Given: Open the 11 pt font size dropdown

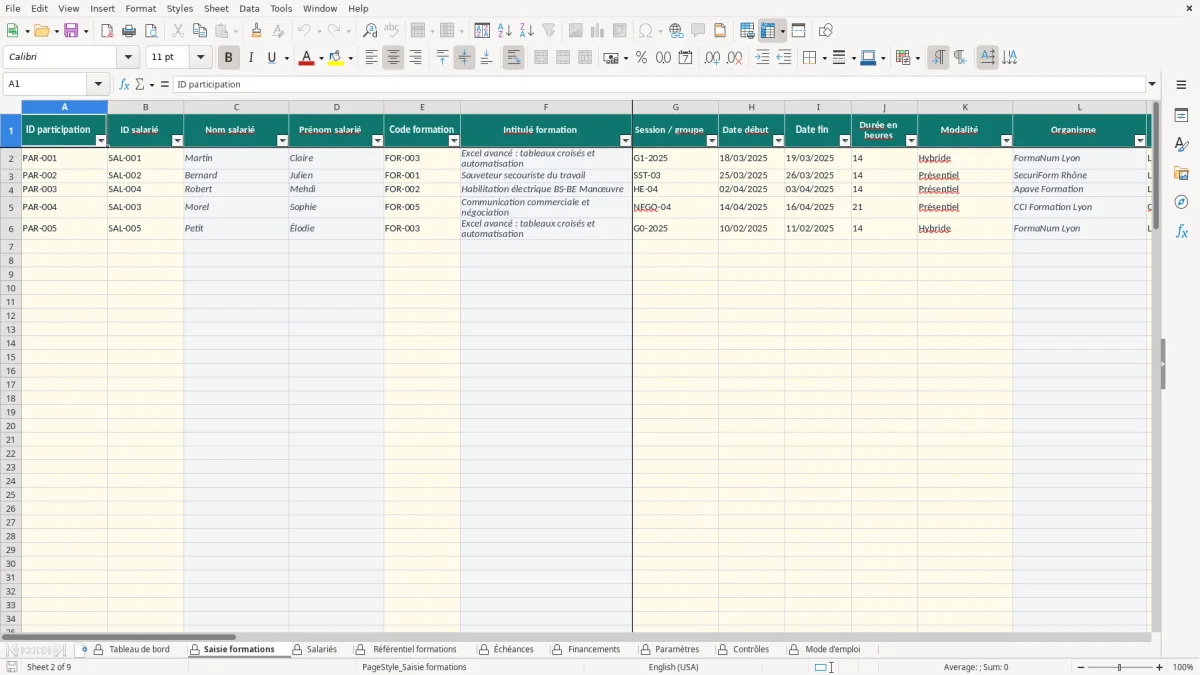Looking at the screenshot, I should 201,58.
